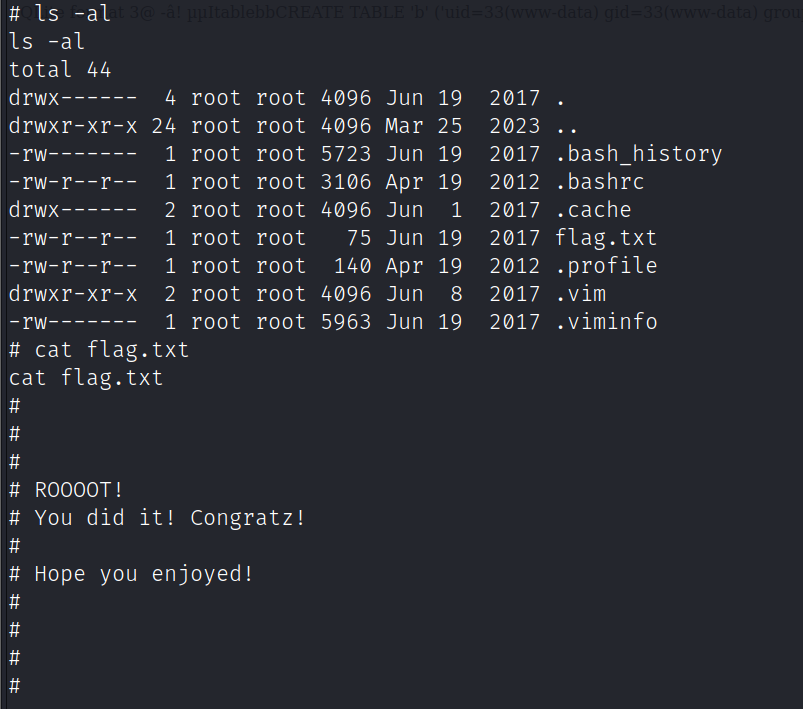Click the parent directory ".." entry
The height and width of the screenshot is (709, 803).
[566, 126]
